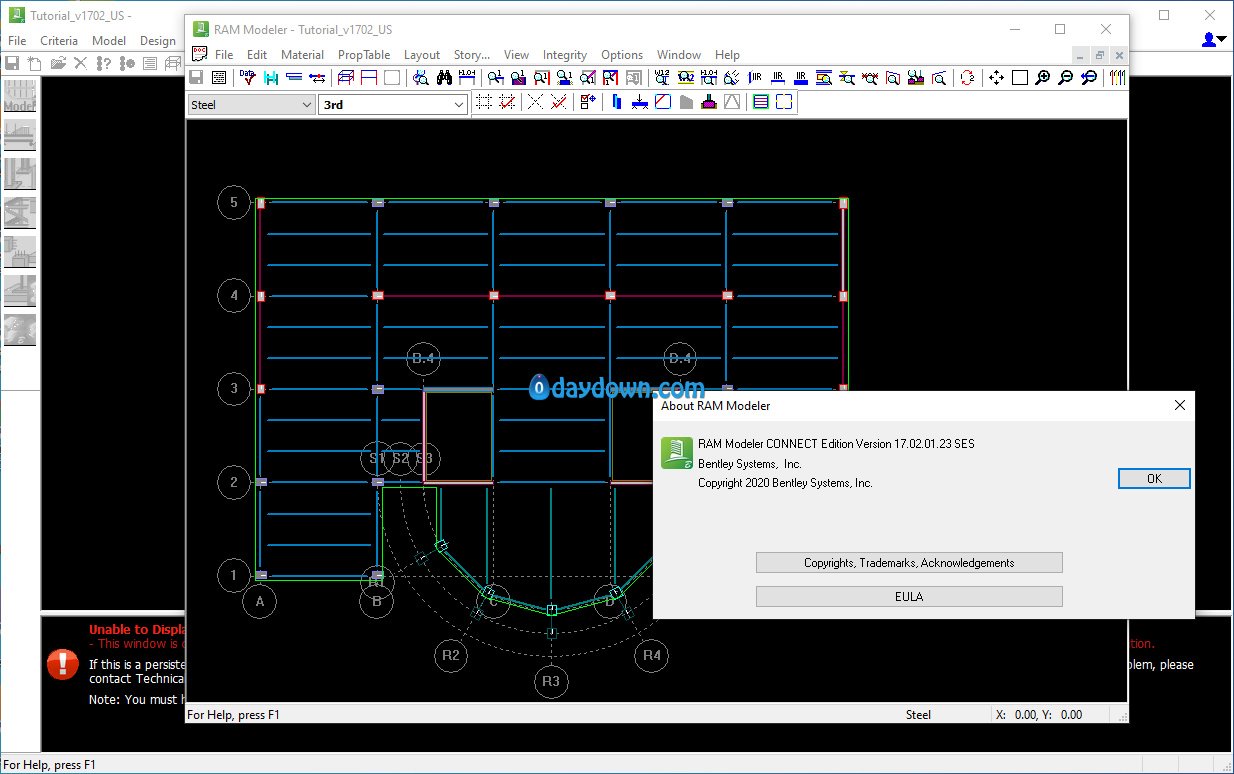
Task: Open the Modeler module icon in left sidebar
Action: click(x=20, y=96)
